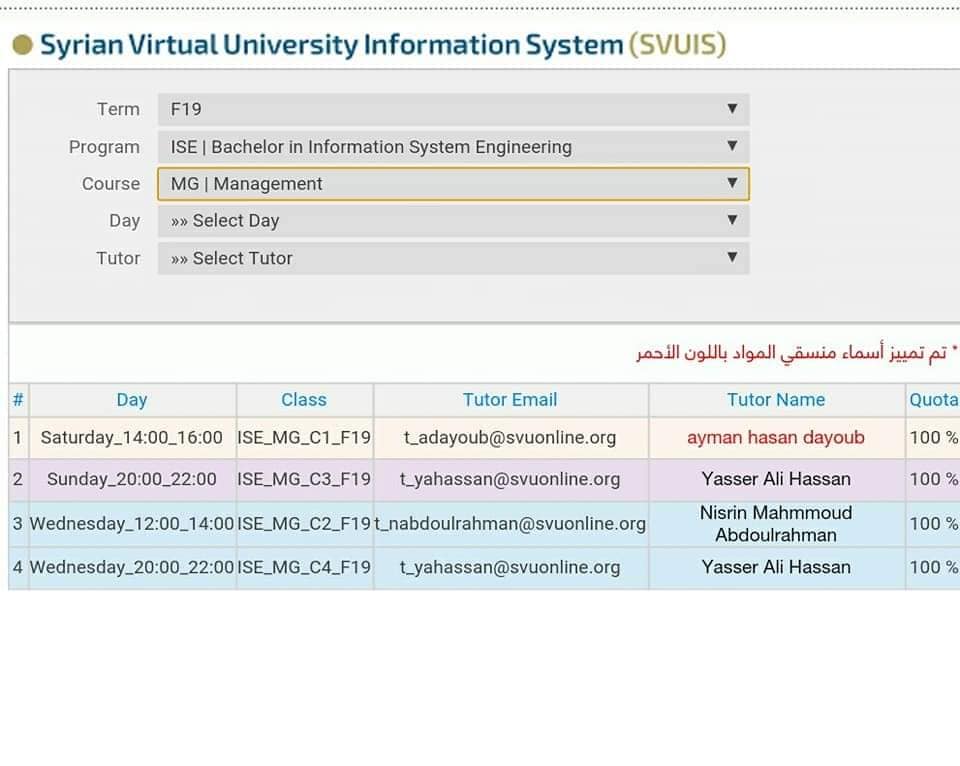This screenshot has height=766, width=960.
Task: Click email t_adayoub@svuonline.org
Action: coord(510,438)
